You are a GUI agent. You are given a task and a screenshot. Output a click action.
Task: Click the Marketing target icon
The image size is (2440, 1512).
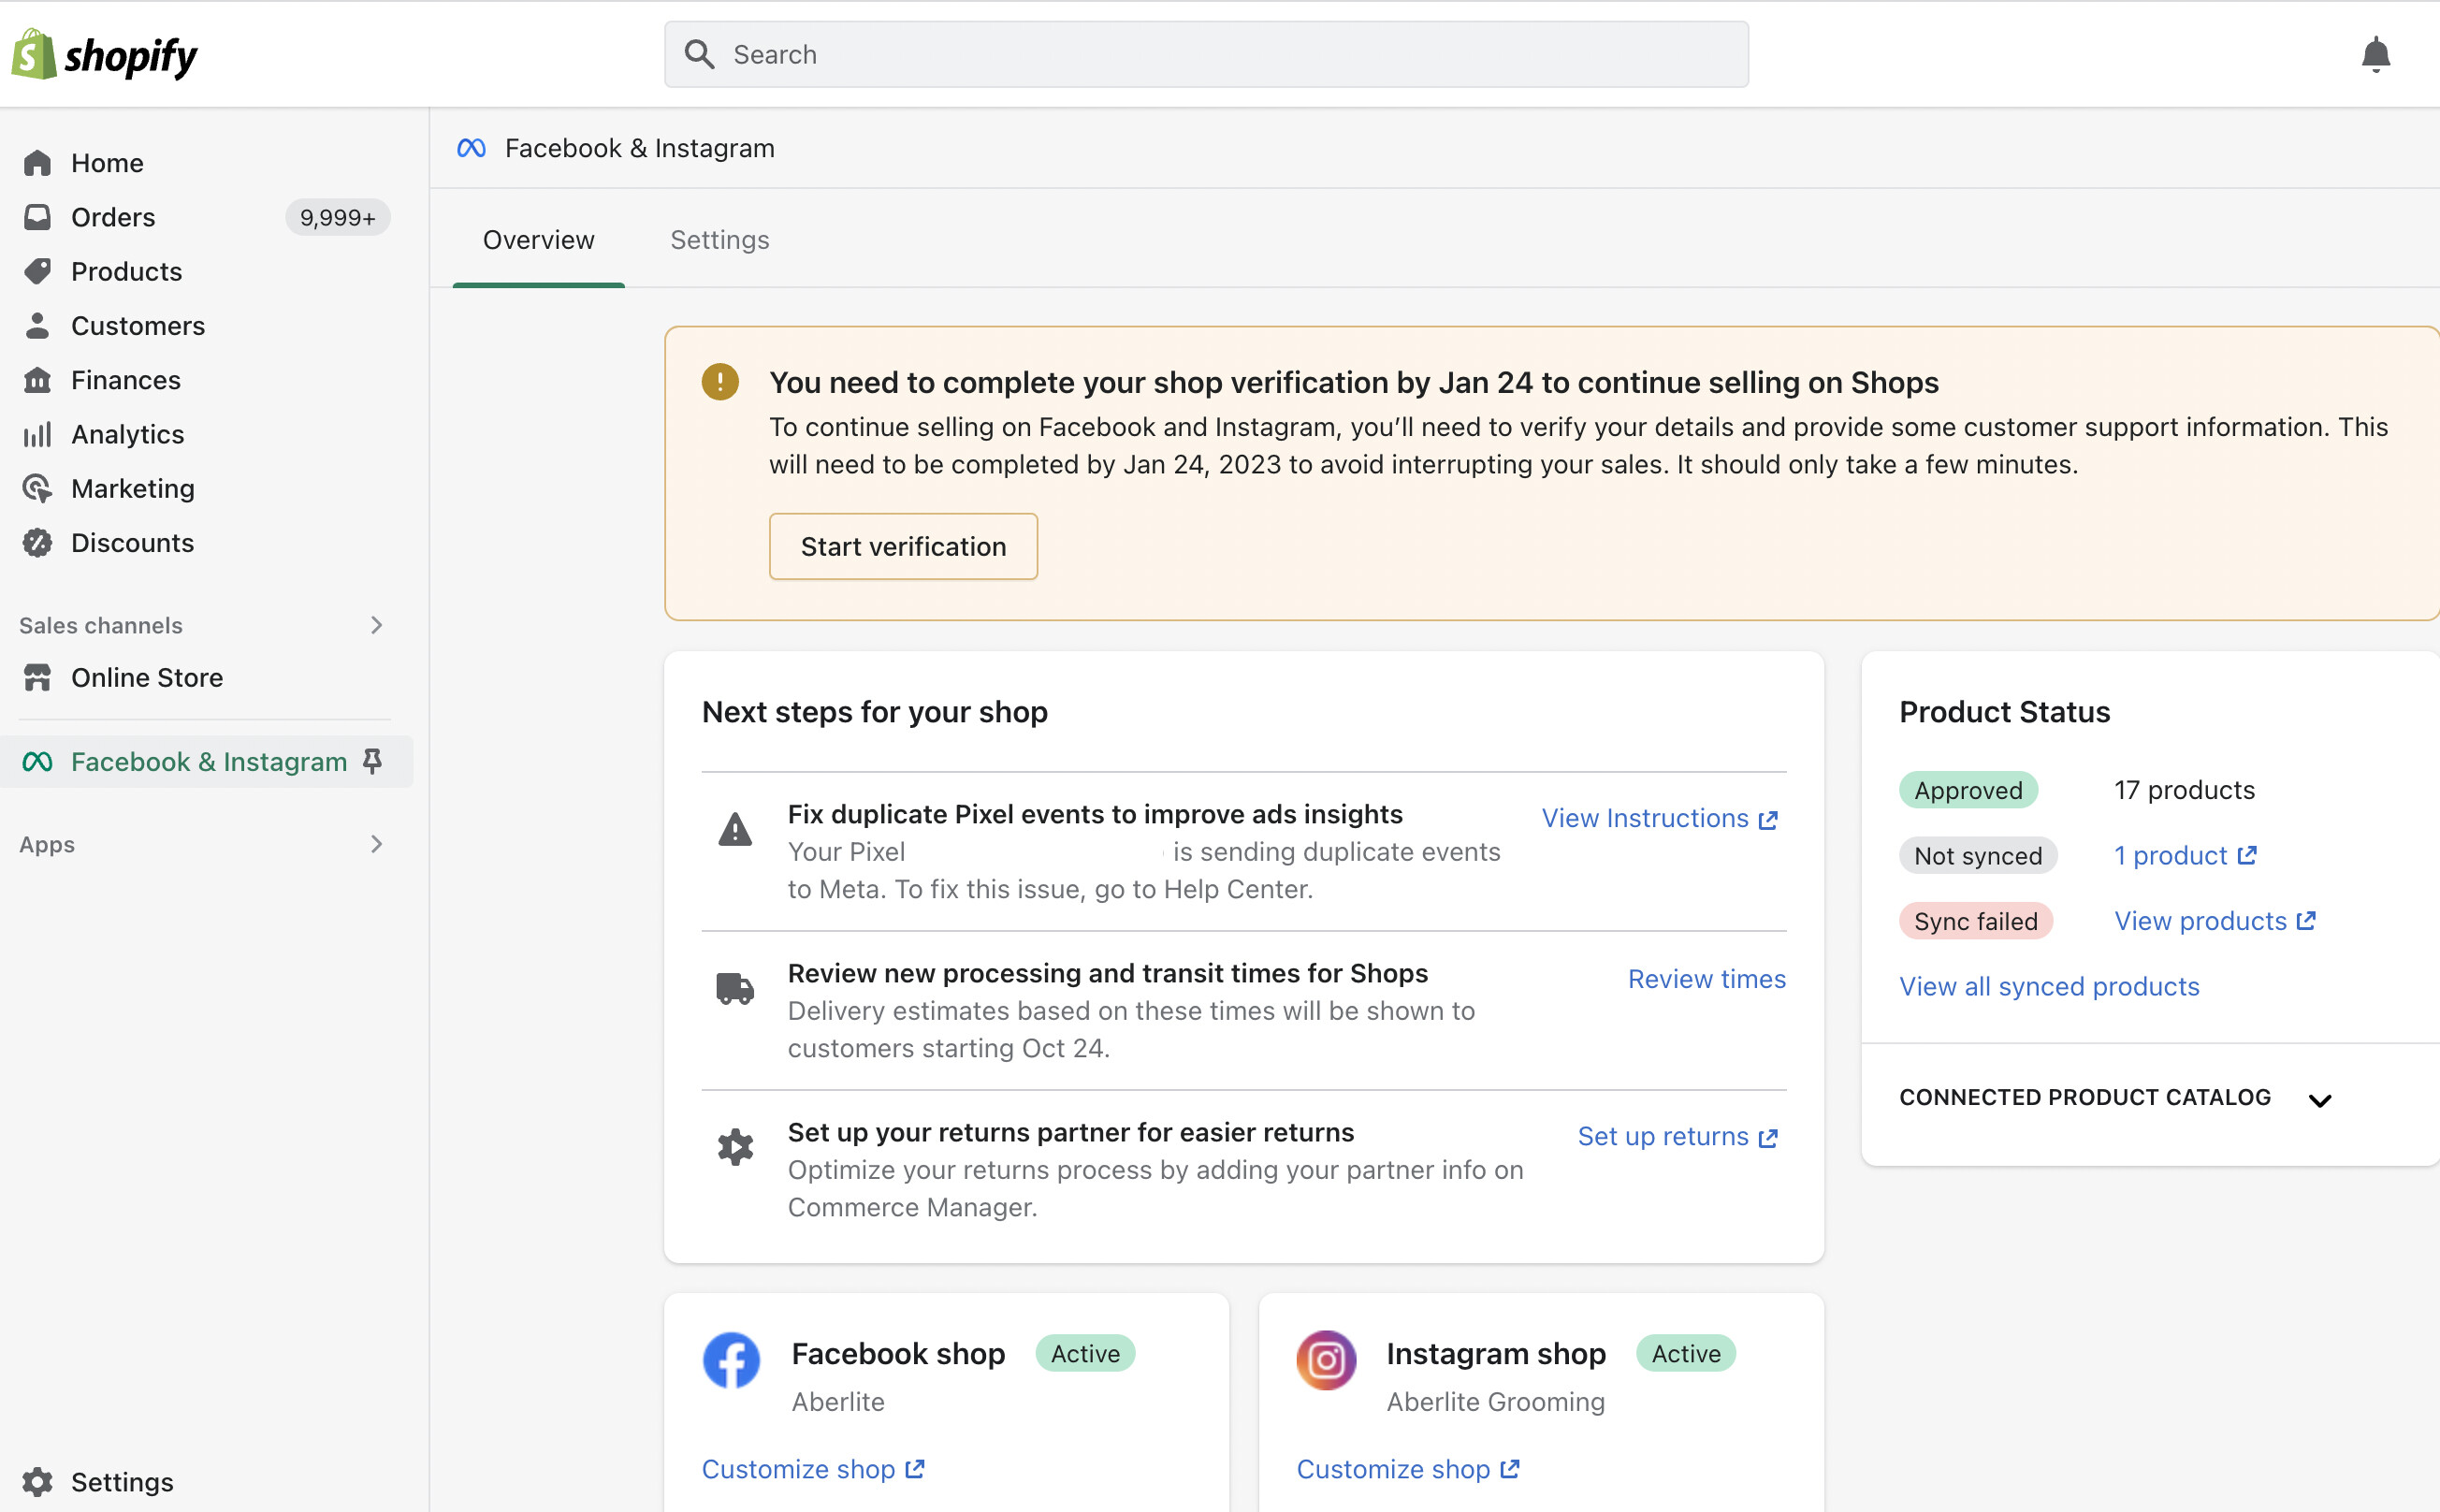click(37, 488)
